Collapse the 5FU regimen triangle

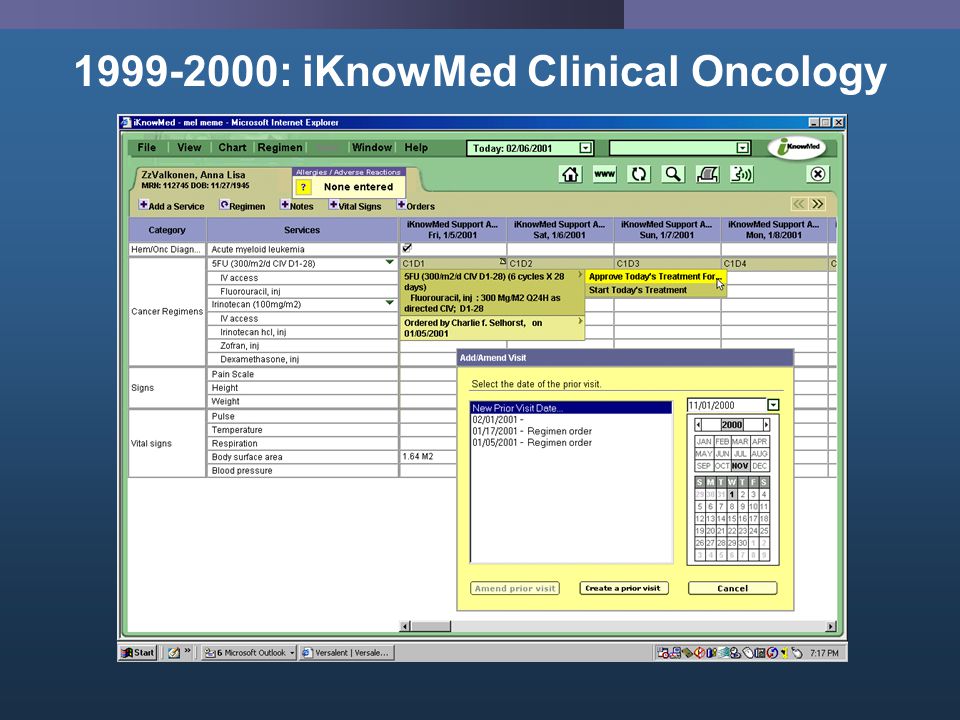(x=389, y=262)
